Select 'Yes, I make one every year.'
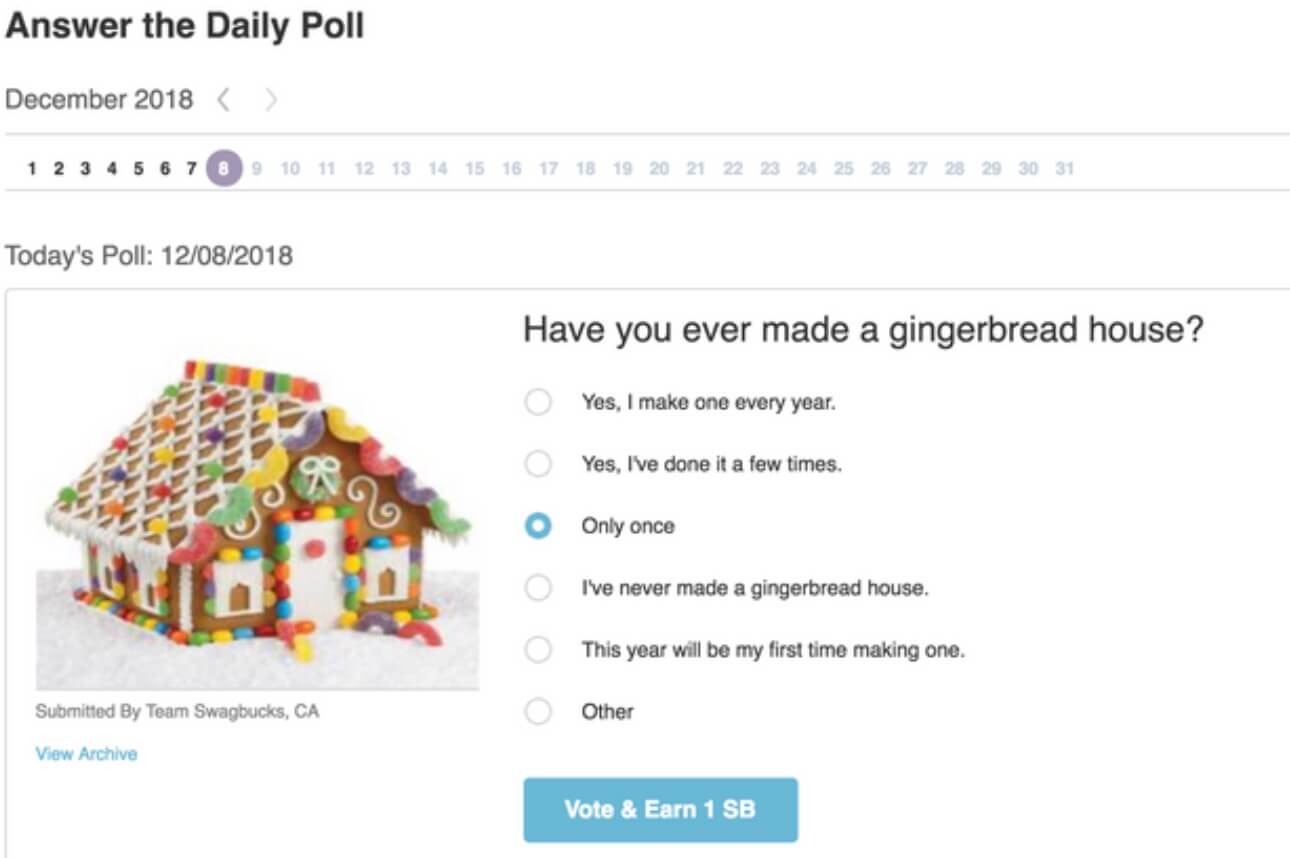This screenshot has height=858, width=1290. coord(540,401)
